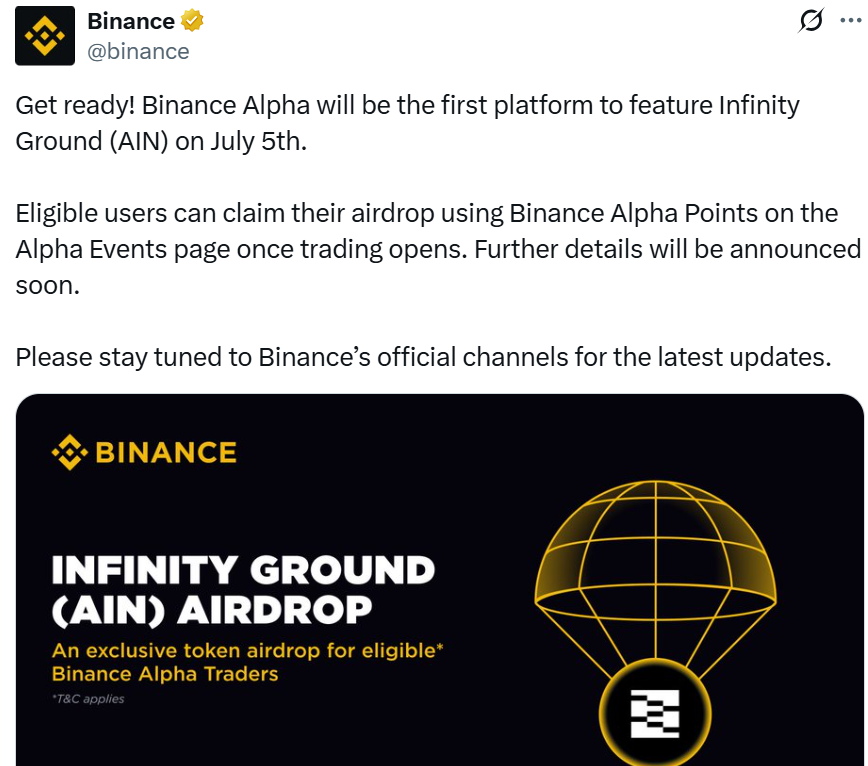Click the Alpha Events page mention
The width and height of the screenshot is (868, 766).
tap(122, 250)
